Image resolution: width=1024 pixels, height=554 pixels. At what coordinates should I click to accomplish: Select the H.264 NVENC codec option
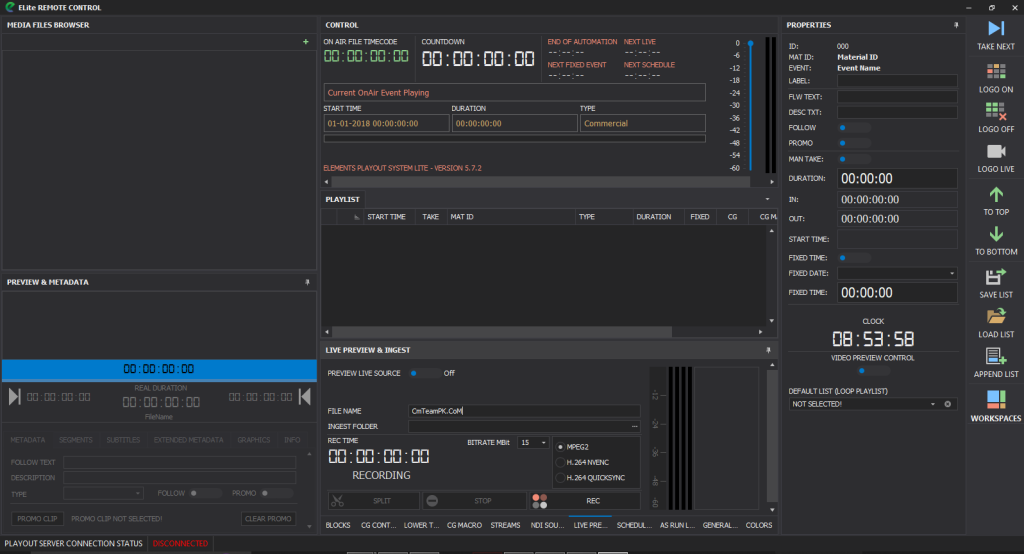(x=560, y=463)
